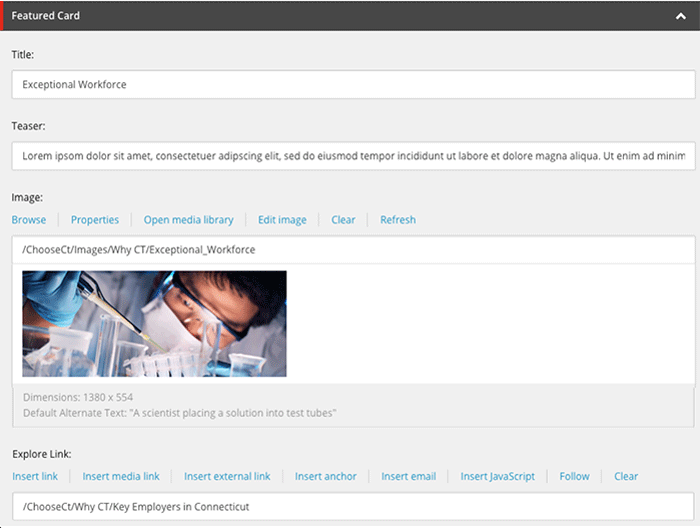Screen dimensions: 700x528
Task: Click the Insert anchor option
Action: click(x=325, y=477)
